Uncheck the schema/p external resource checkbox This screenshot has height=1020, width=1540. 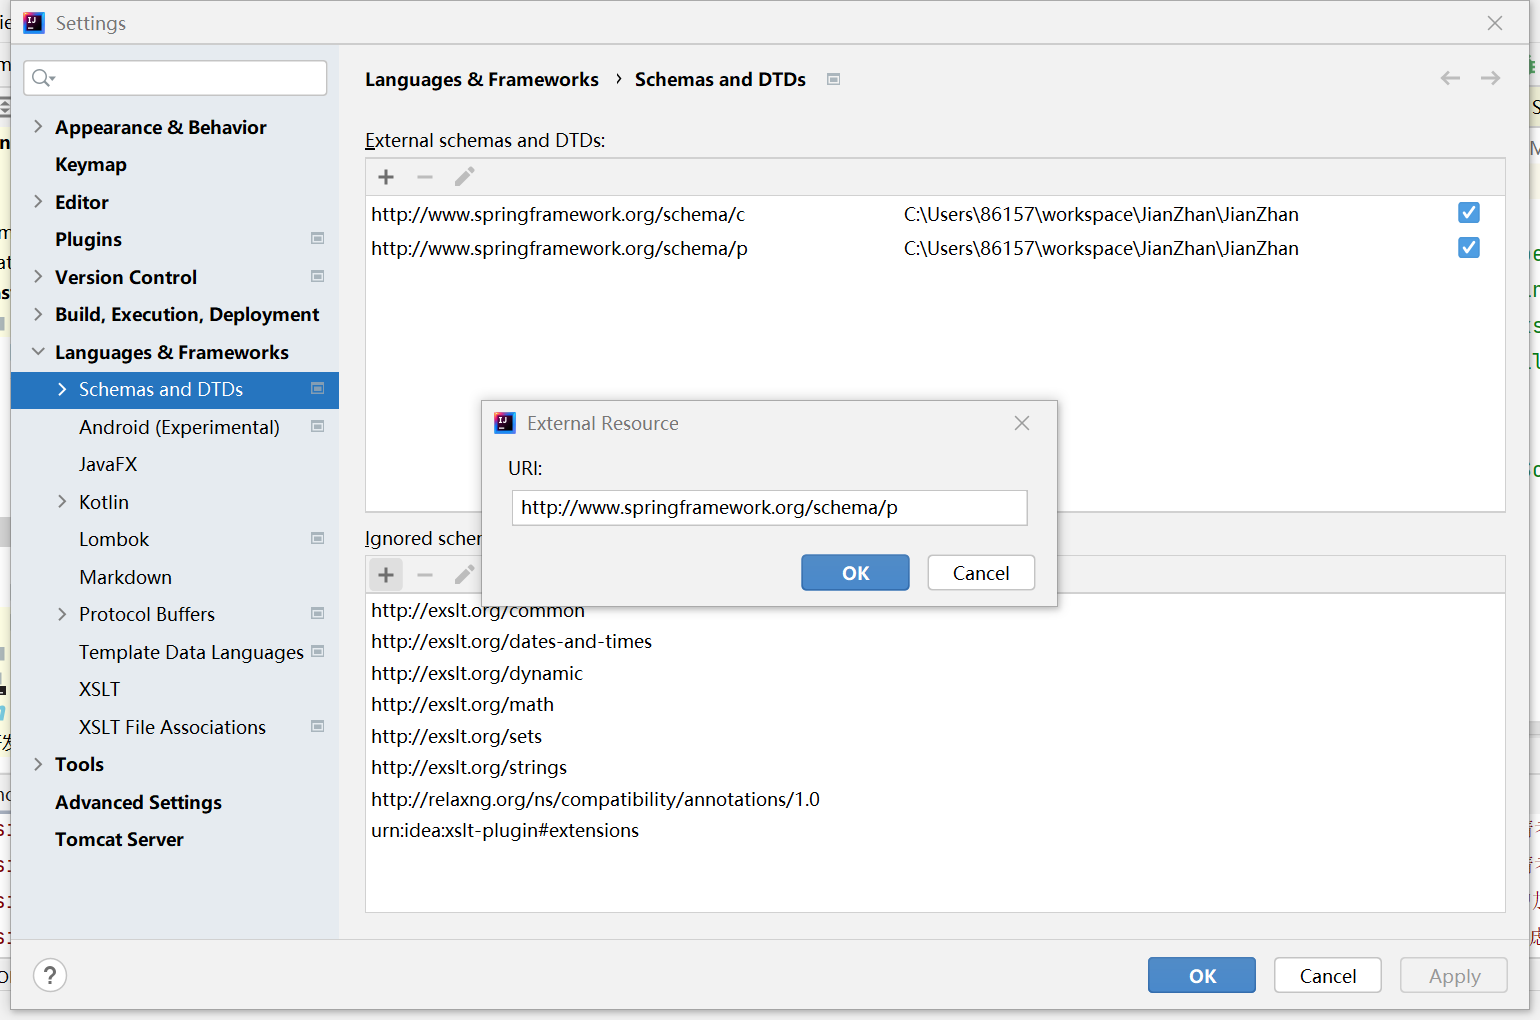click(1468, 247)
